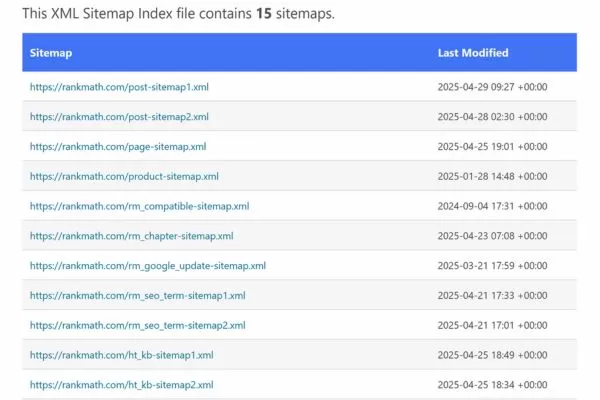
Task: Open the ht_kb-sitemap2.xml link
Action: click(122, 385)
